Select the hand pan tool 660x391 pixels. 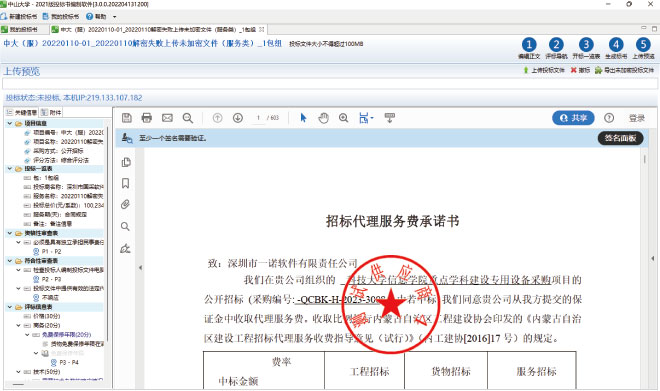[323, 118]
